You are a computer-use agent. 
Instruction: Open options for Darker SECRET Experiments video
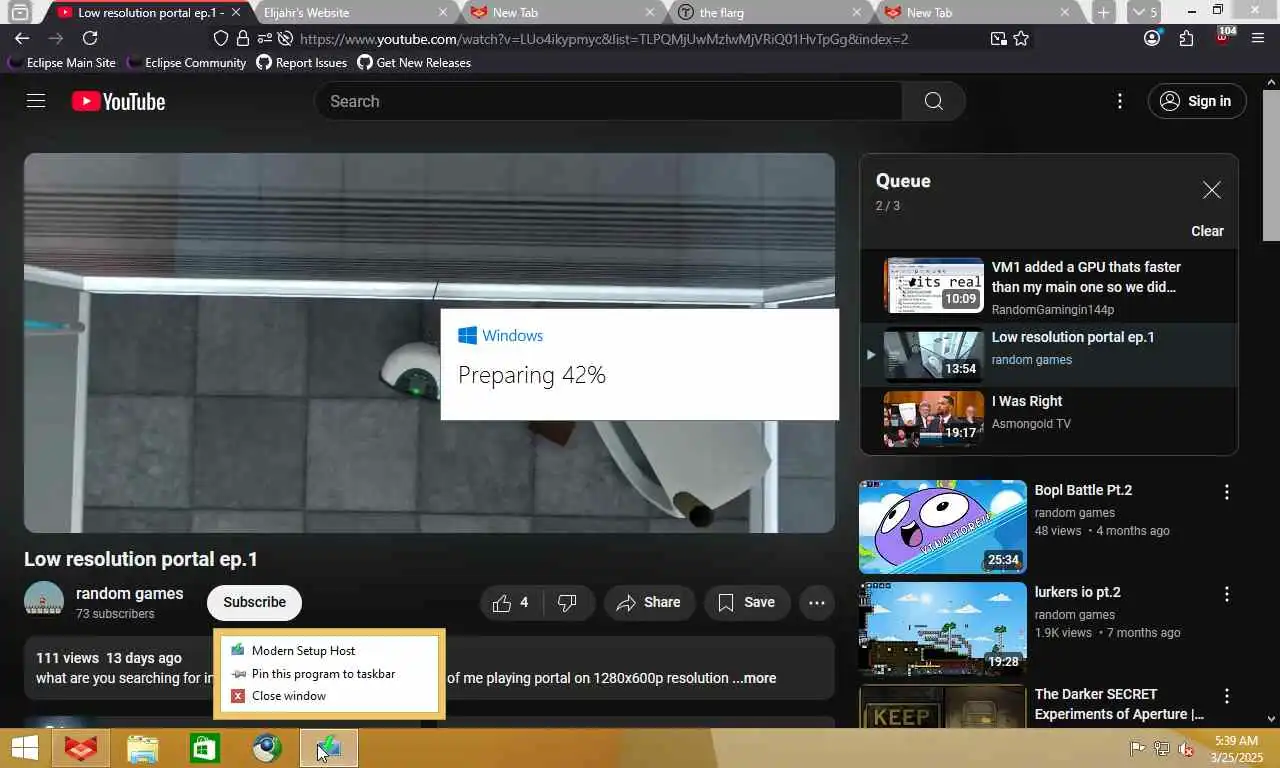[1227, 696]
